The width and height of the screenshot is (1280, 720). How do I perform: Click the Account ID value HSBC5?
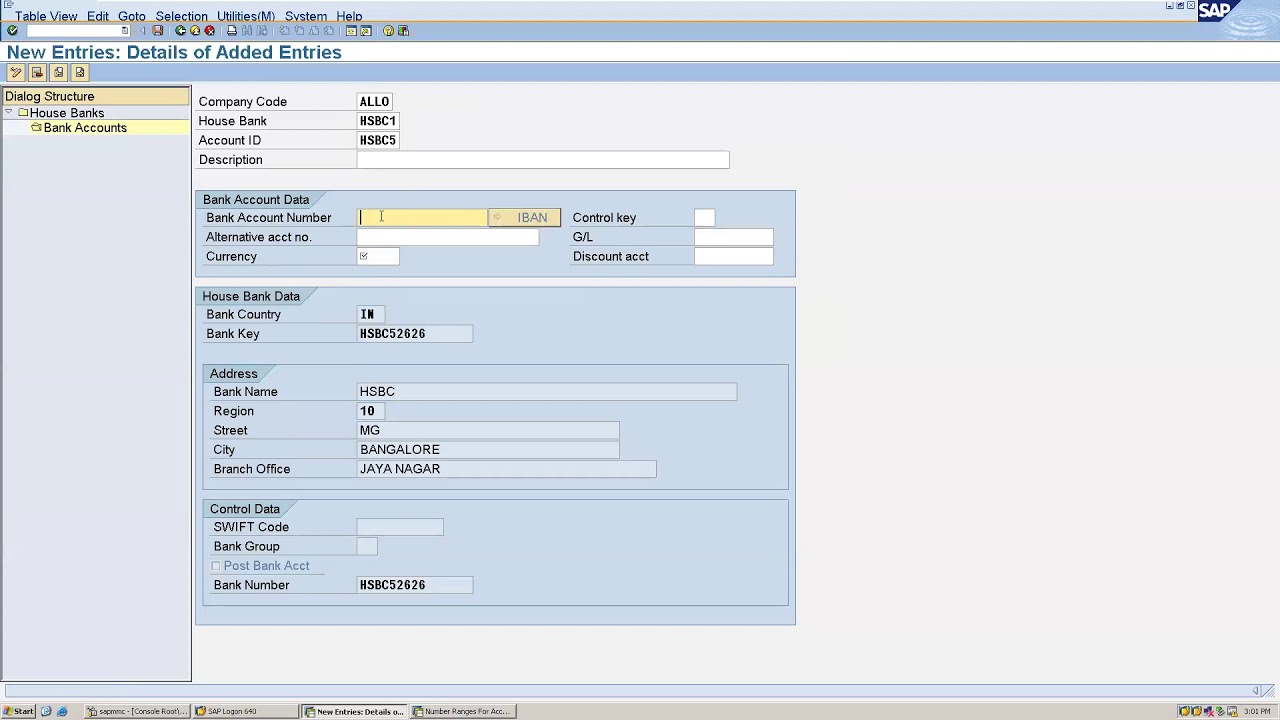[x=378, y=141]
